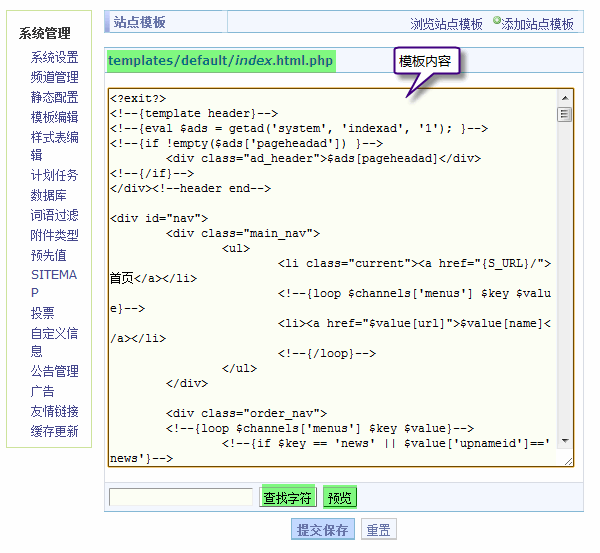Open 浏览站点模板 link
Screen dimensions: 600x553
pos(446,24)
